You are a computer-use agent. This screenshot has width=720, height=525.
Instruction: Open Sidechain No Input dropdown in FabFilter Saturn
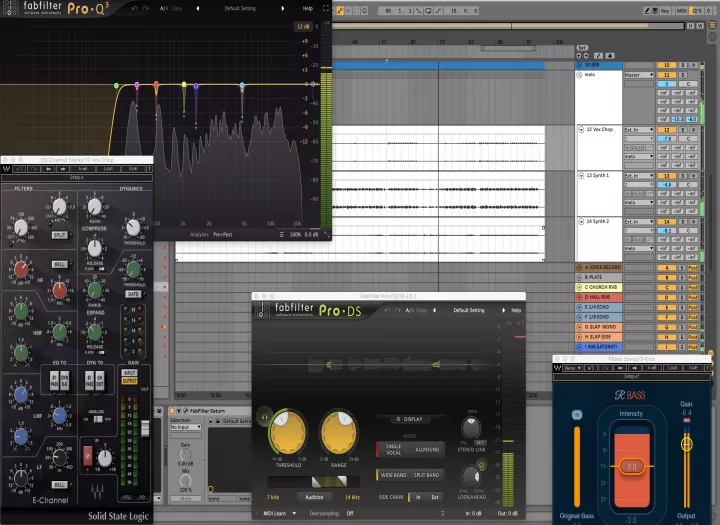pos(186,427)
